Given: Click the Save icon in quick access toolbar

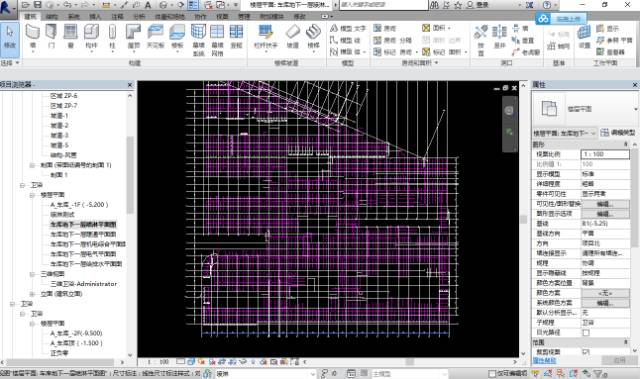Looking at the screenshot, I should point(38,5).
